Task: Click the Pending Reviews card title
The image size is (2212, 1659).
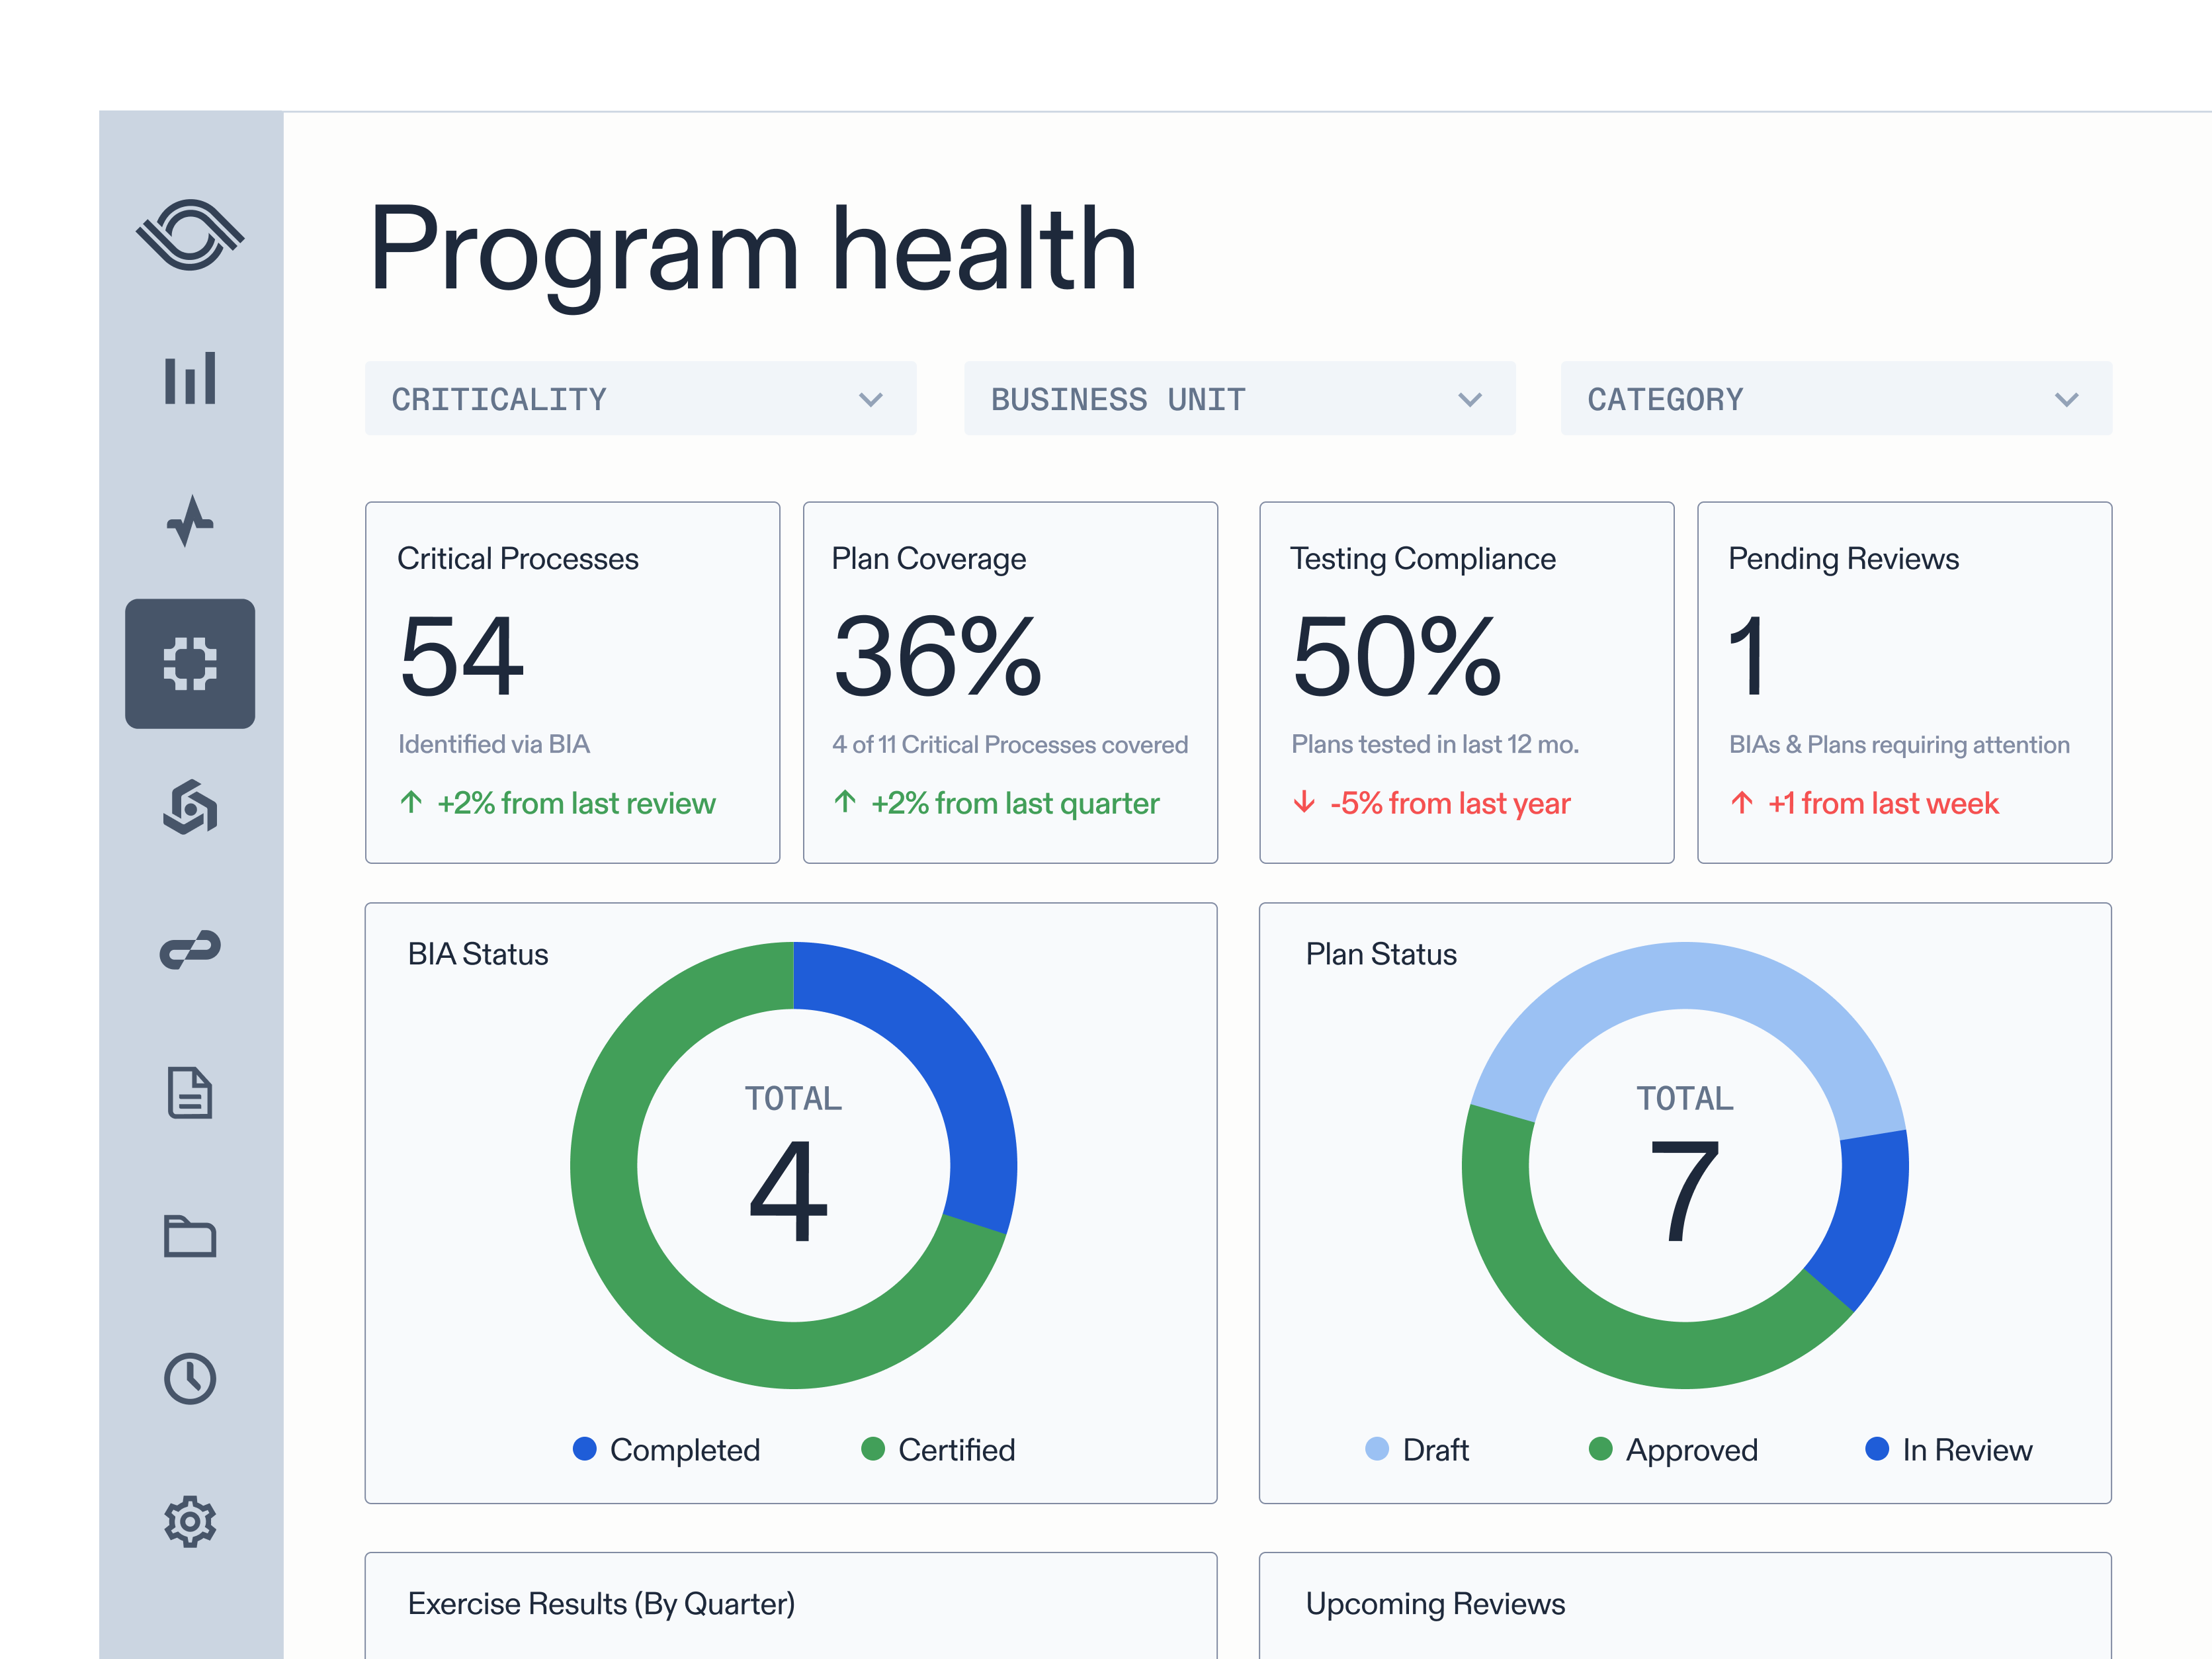Action: [1844, 559]
